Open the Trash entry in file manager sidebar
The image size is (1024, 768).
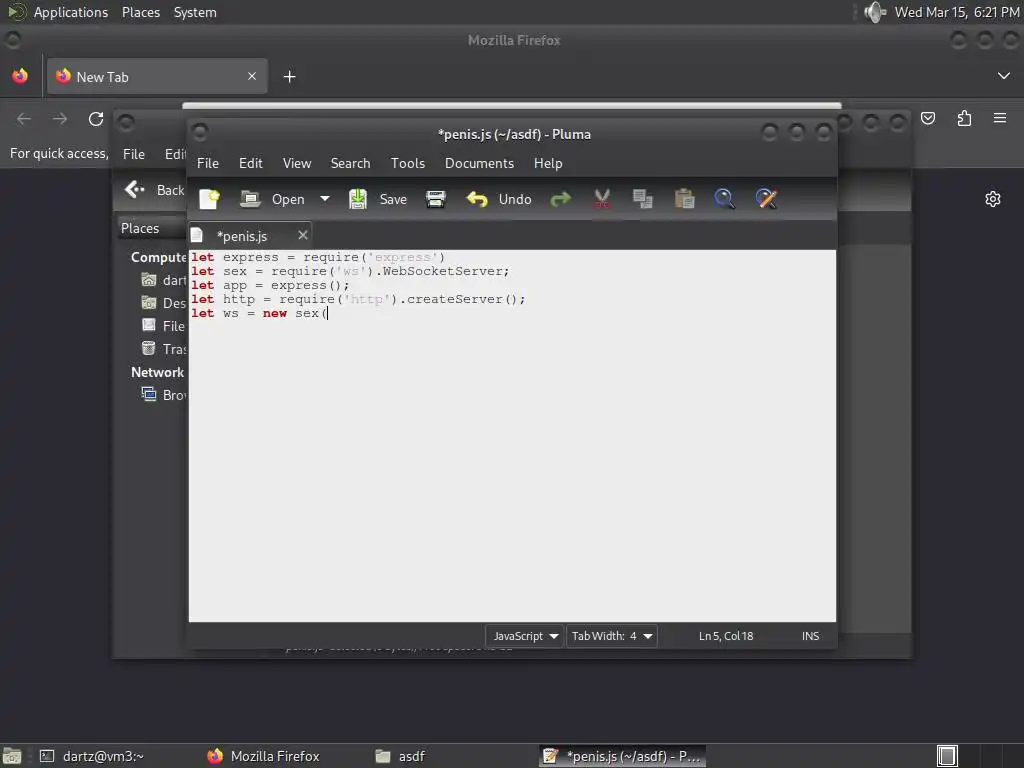[x=165, y=349]
